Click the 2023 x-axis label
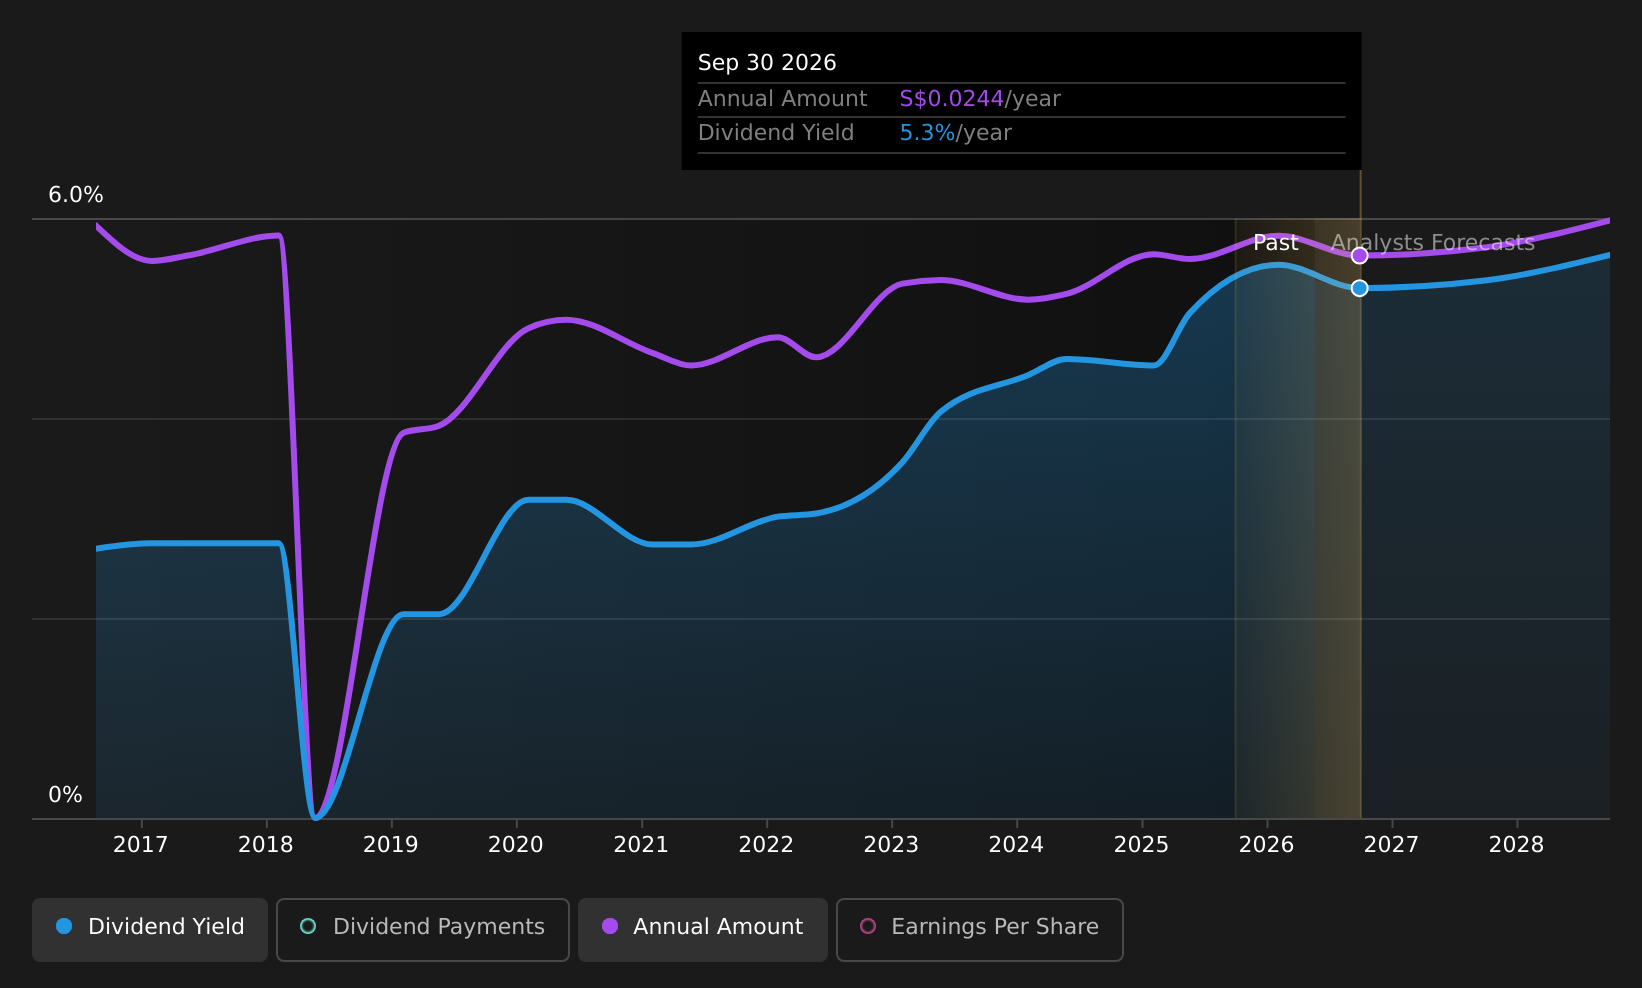Viewport: 1642px width, 988px height. tap(891, 845)
